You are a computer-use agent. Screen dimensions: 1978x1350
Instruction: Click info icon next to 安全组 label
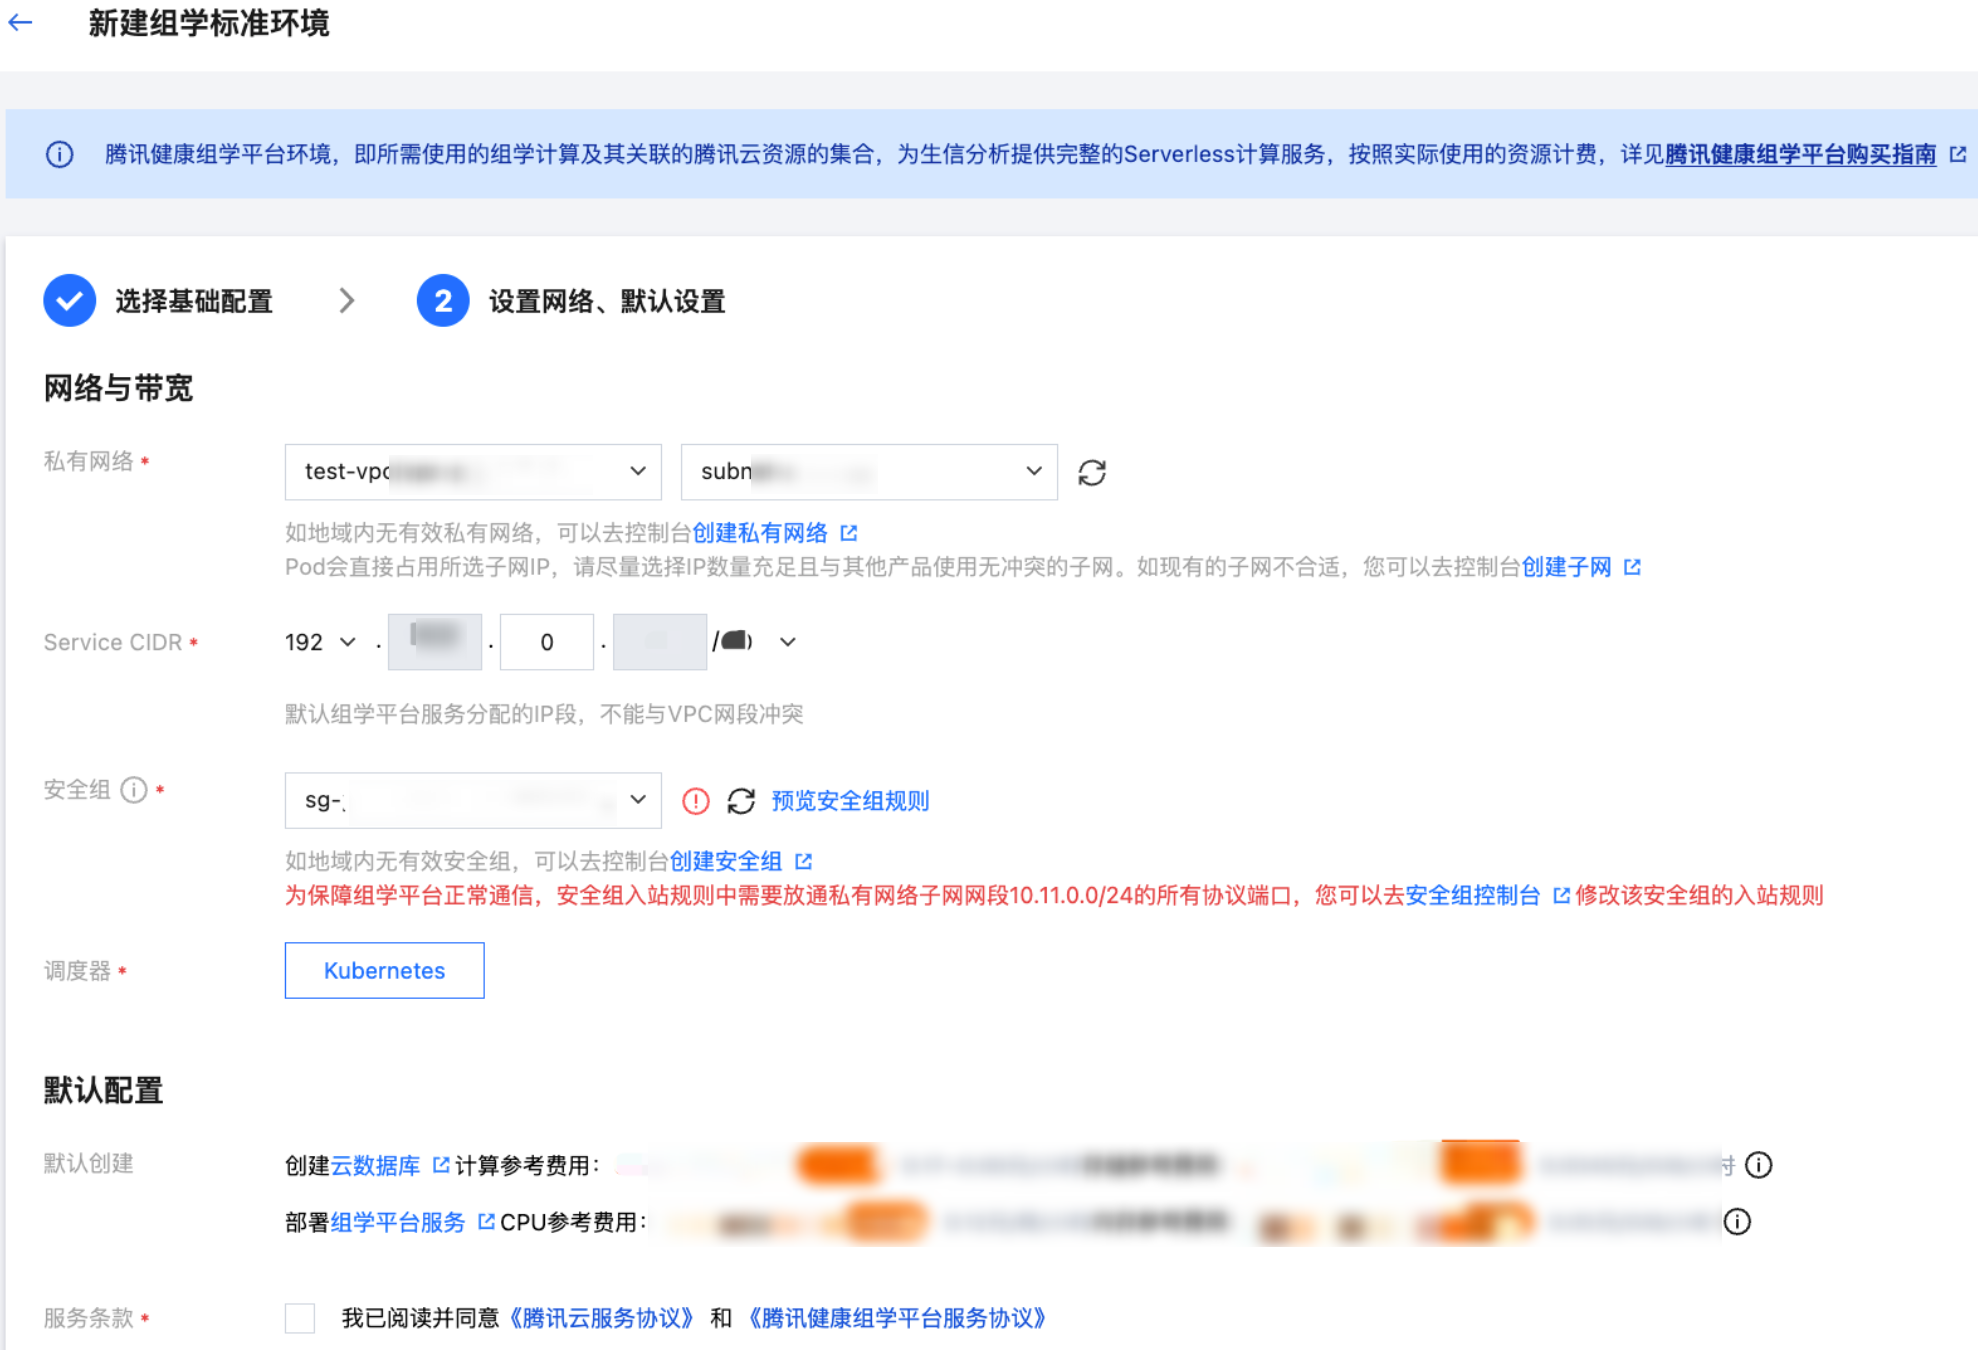(x=134, y=790)
